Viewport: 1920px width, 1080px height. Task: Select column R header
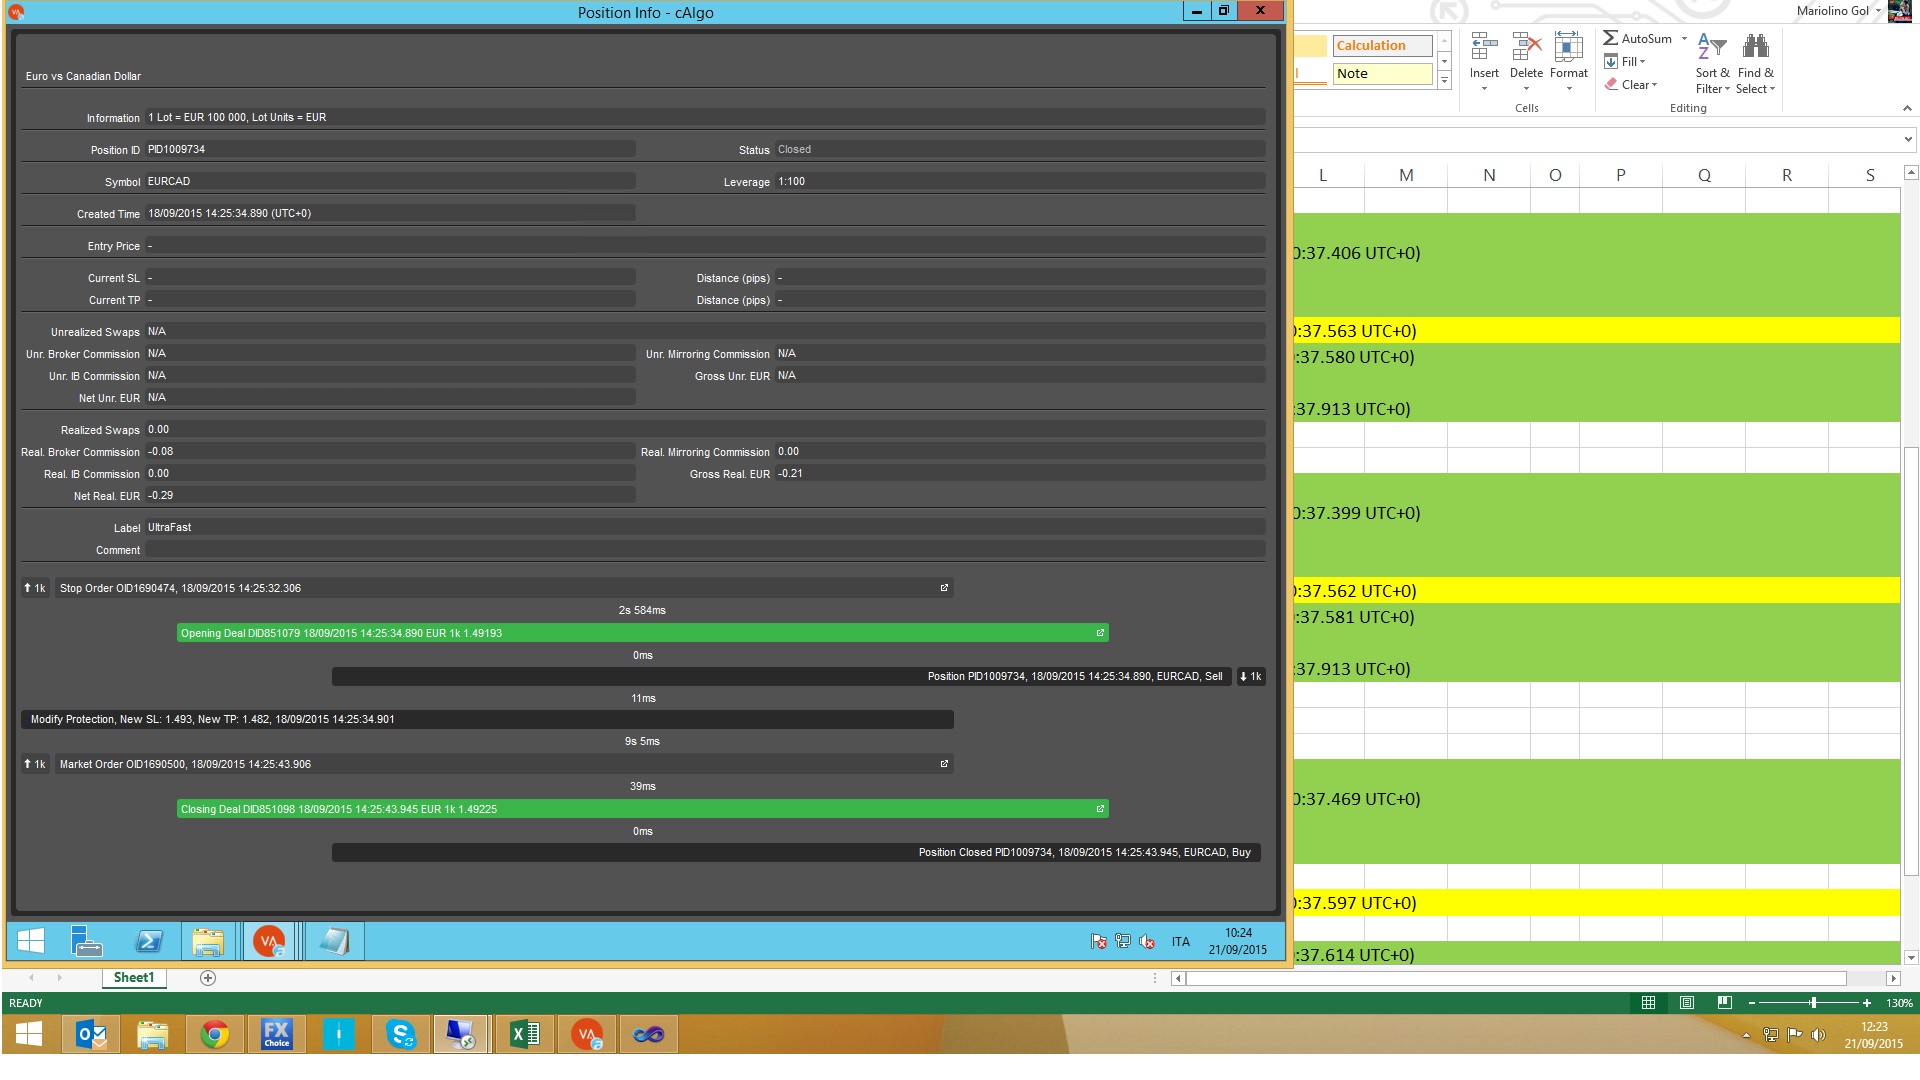[x=1787, y=175]
